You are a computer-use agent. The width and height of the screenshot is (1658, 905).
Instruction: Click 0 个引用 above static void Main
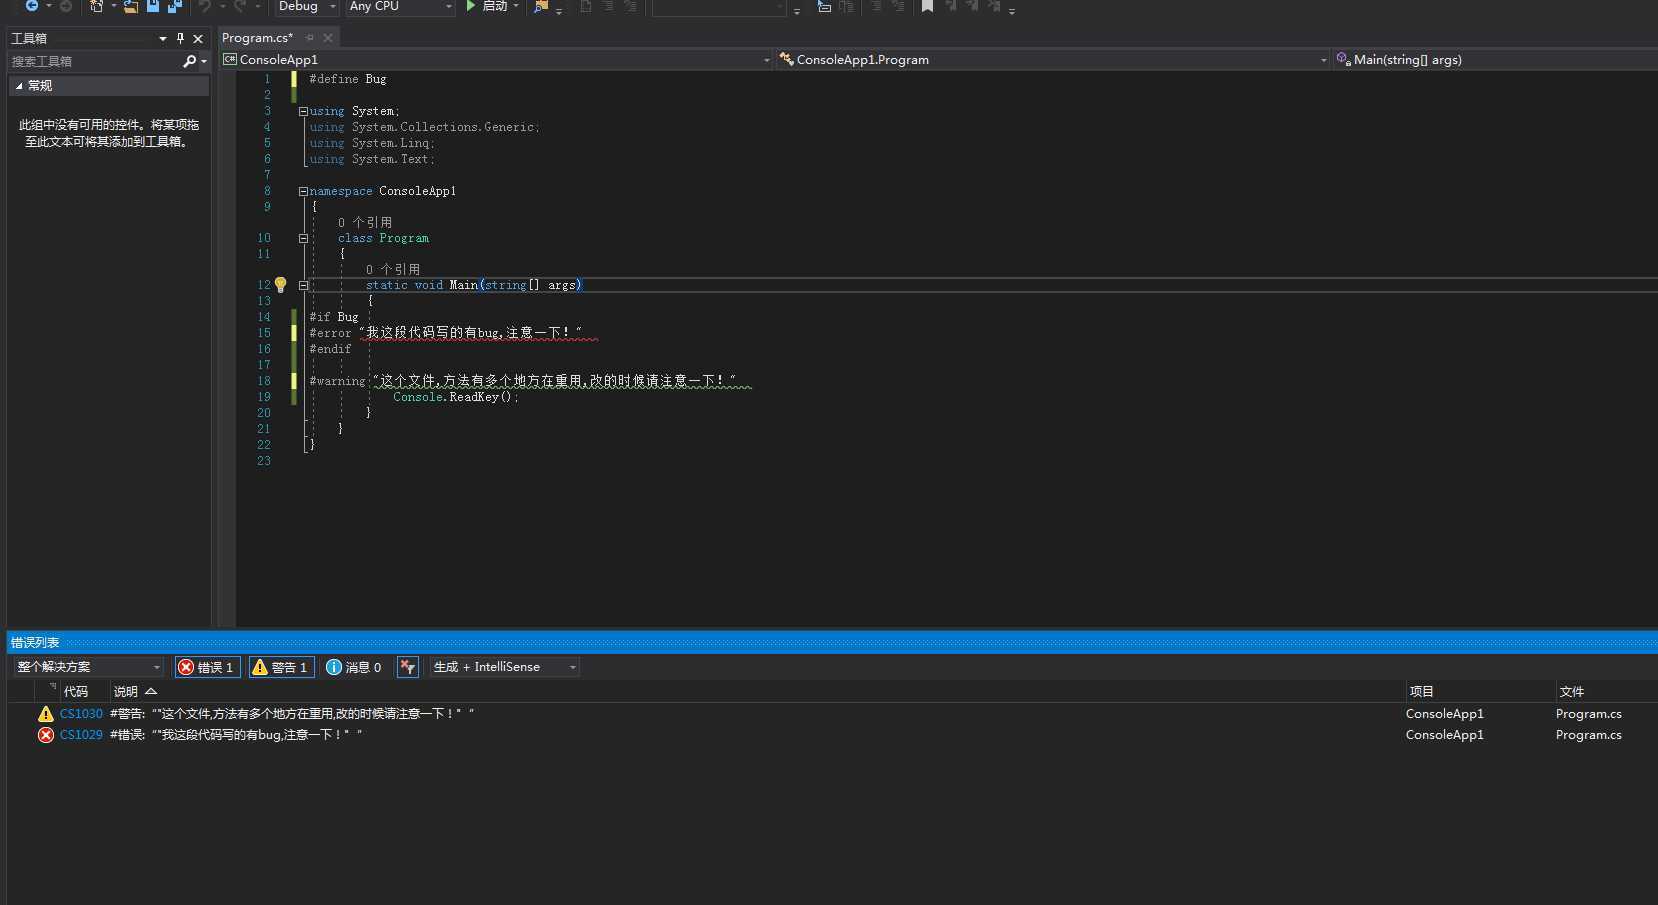(393, 269)
